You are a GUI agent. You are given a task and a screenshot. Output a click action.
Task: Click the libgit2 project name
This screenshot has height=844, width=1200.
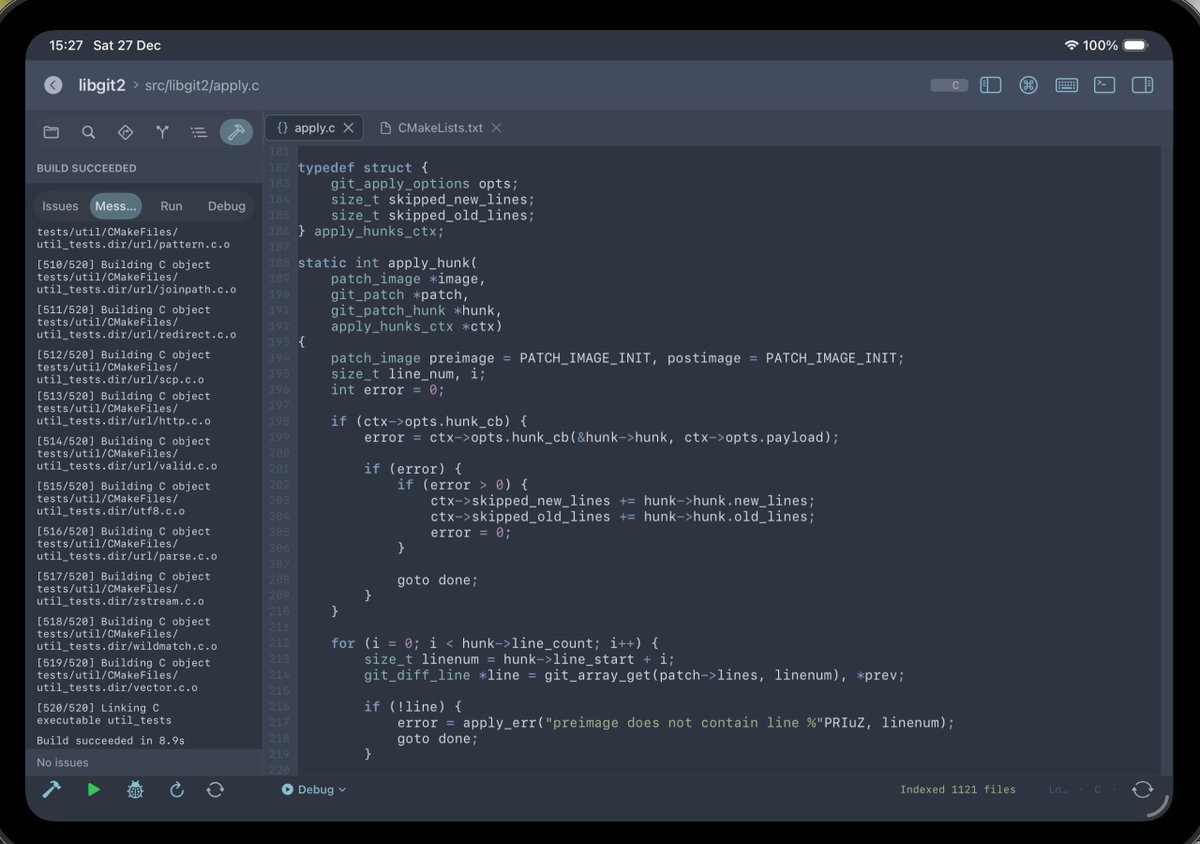pyautogui.click(x=102, y=86)
